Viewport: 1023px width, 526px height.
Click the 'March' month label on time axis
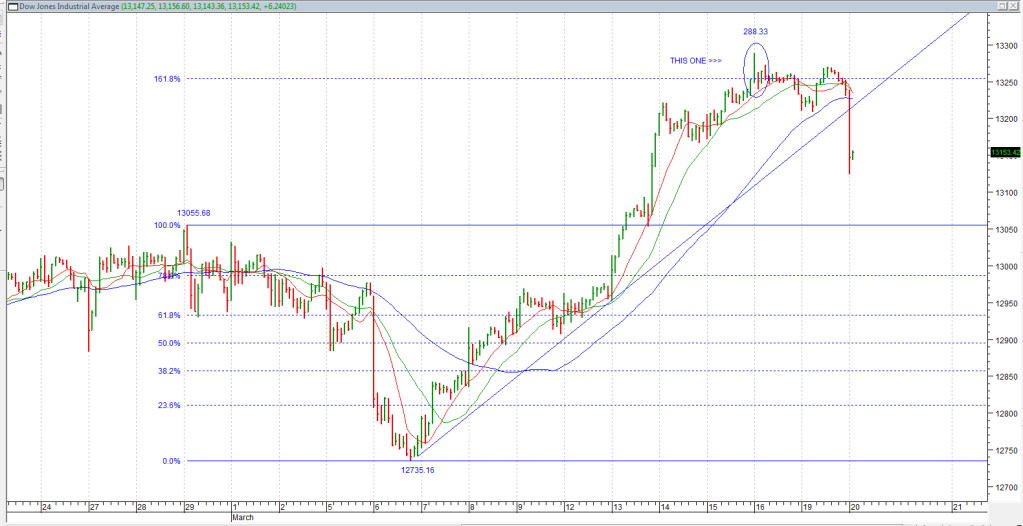[243, 518]
